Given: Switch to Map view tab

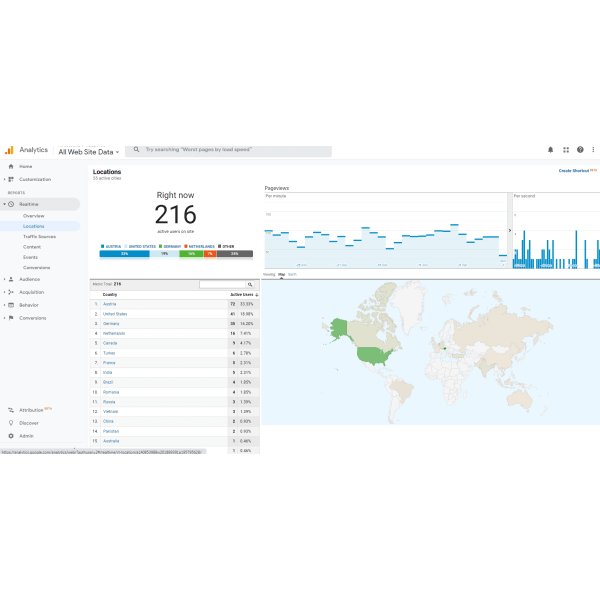Looking at the screenshot, I should (282, 274).
